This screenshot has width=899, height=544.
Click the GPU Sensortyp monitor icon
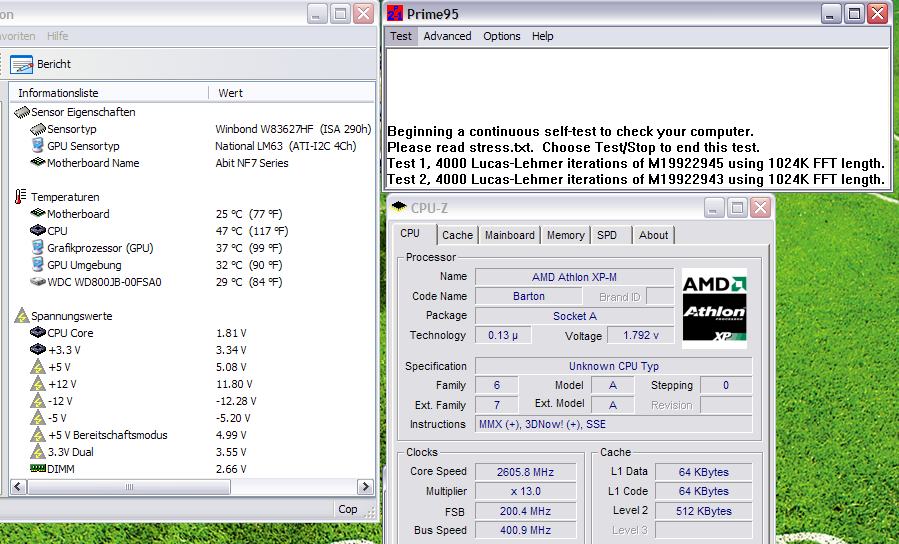coord(38,146)
